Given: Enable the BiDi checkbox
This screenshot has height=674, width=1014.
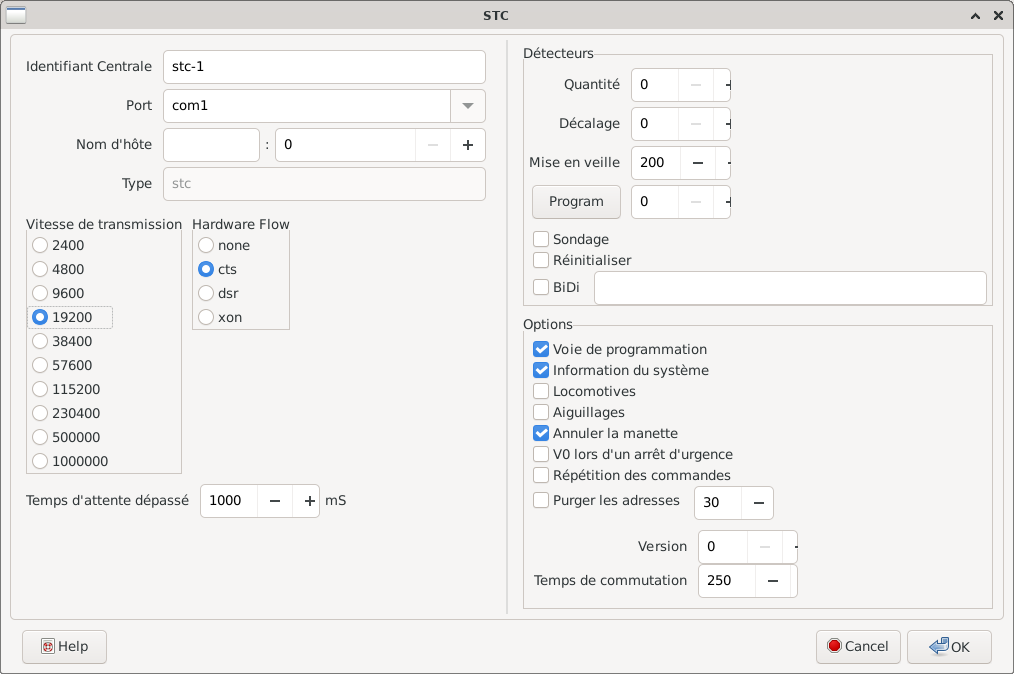Looking at the screenshot, I should tap(541, 288).
